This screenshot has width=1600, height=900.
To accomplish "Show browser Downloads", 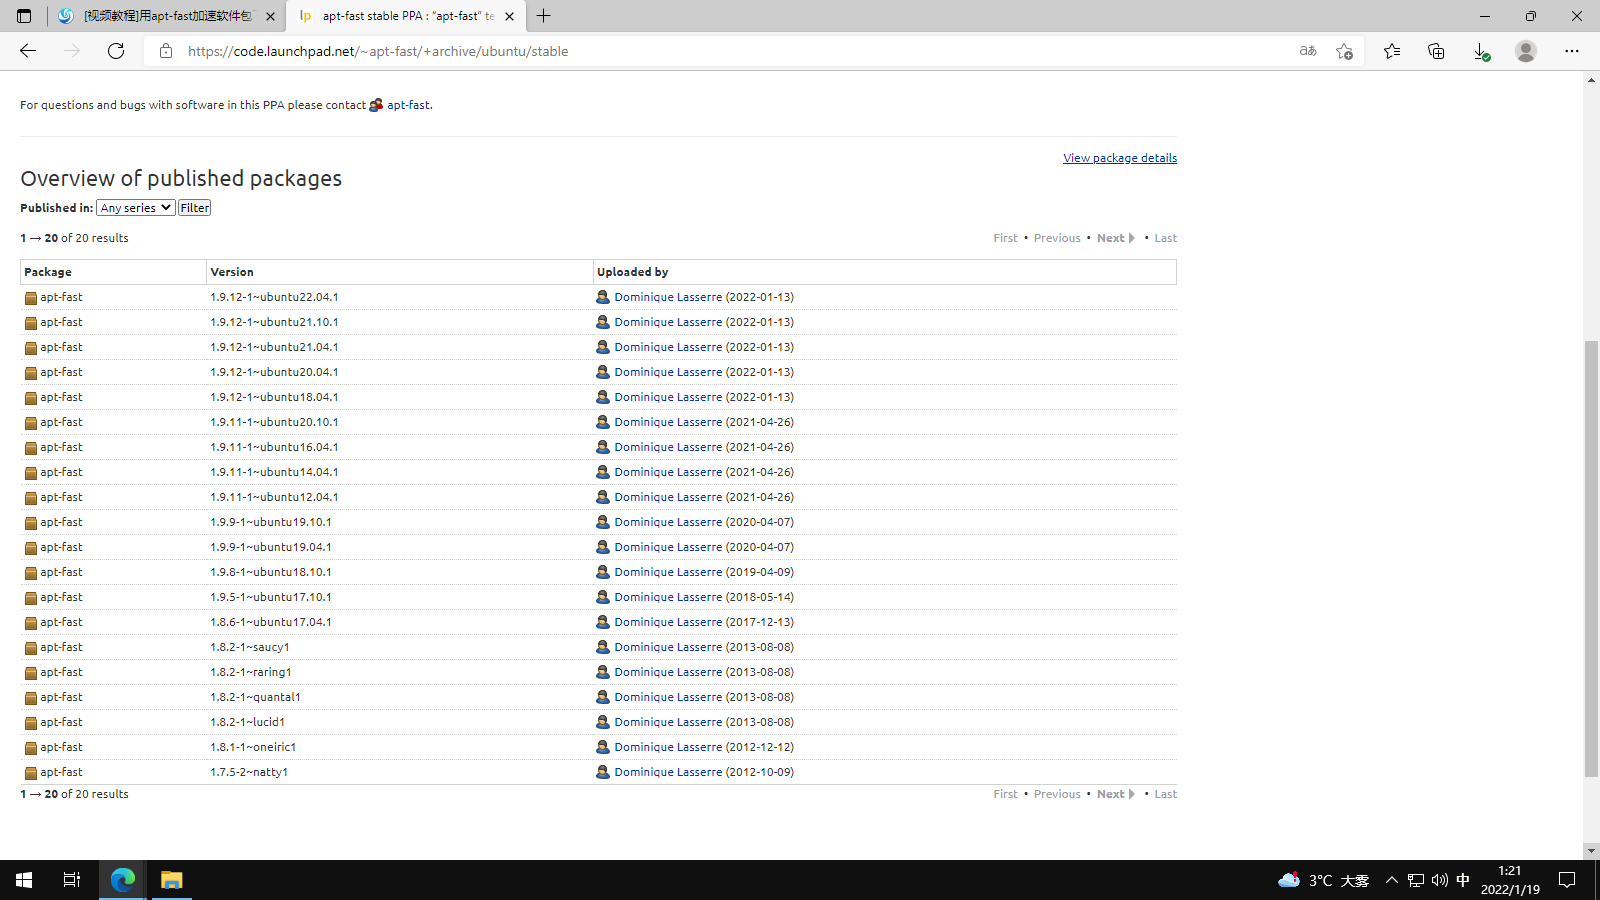I will 1481,51.
